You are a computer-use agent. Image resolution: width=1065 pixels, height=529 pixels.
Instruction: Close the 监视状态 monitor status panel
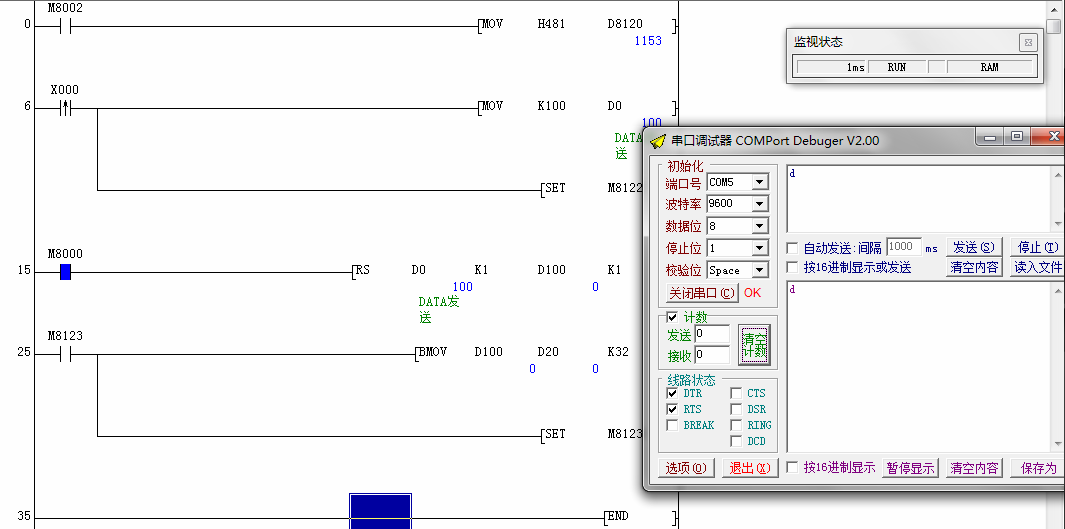(x=1027, y=42)
